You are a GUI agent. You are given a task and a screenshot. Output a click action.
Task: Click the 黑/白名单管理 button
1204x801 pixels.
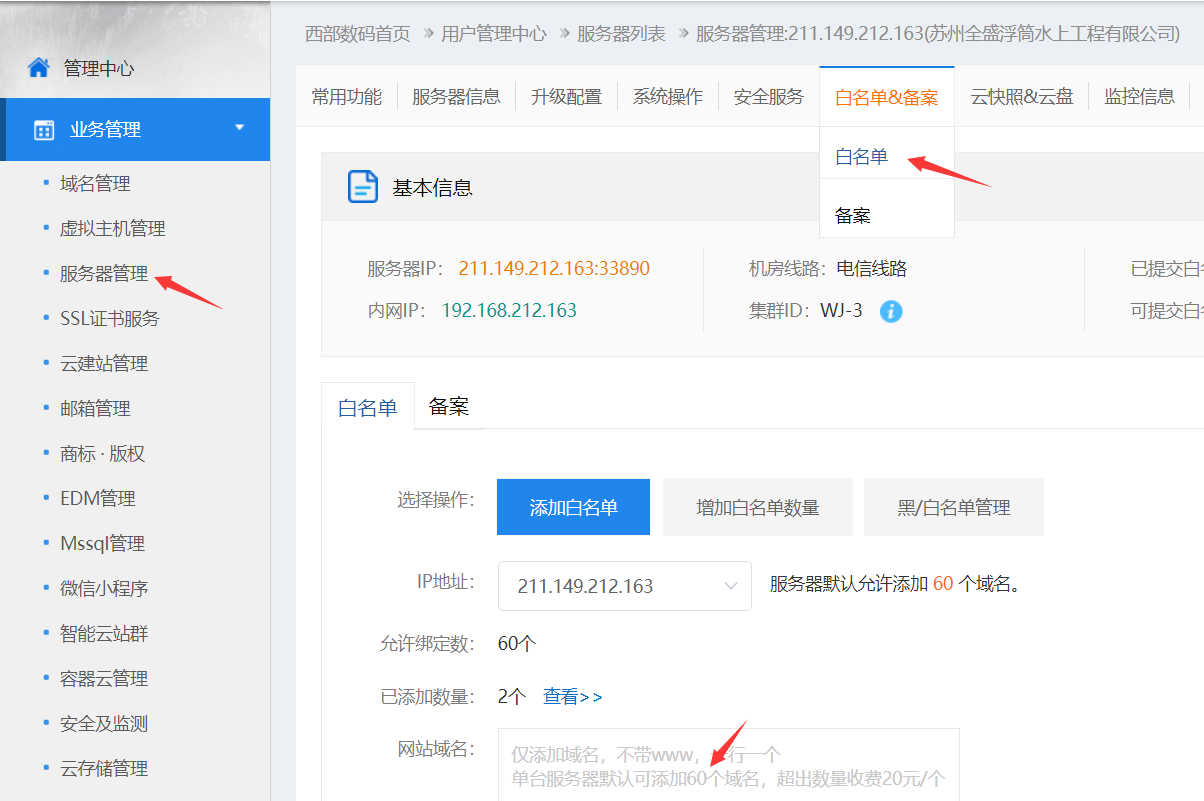point(953,507)
